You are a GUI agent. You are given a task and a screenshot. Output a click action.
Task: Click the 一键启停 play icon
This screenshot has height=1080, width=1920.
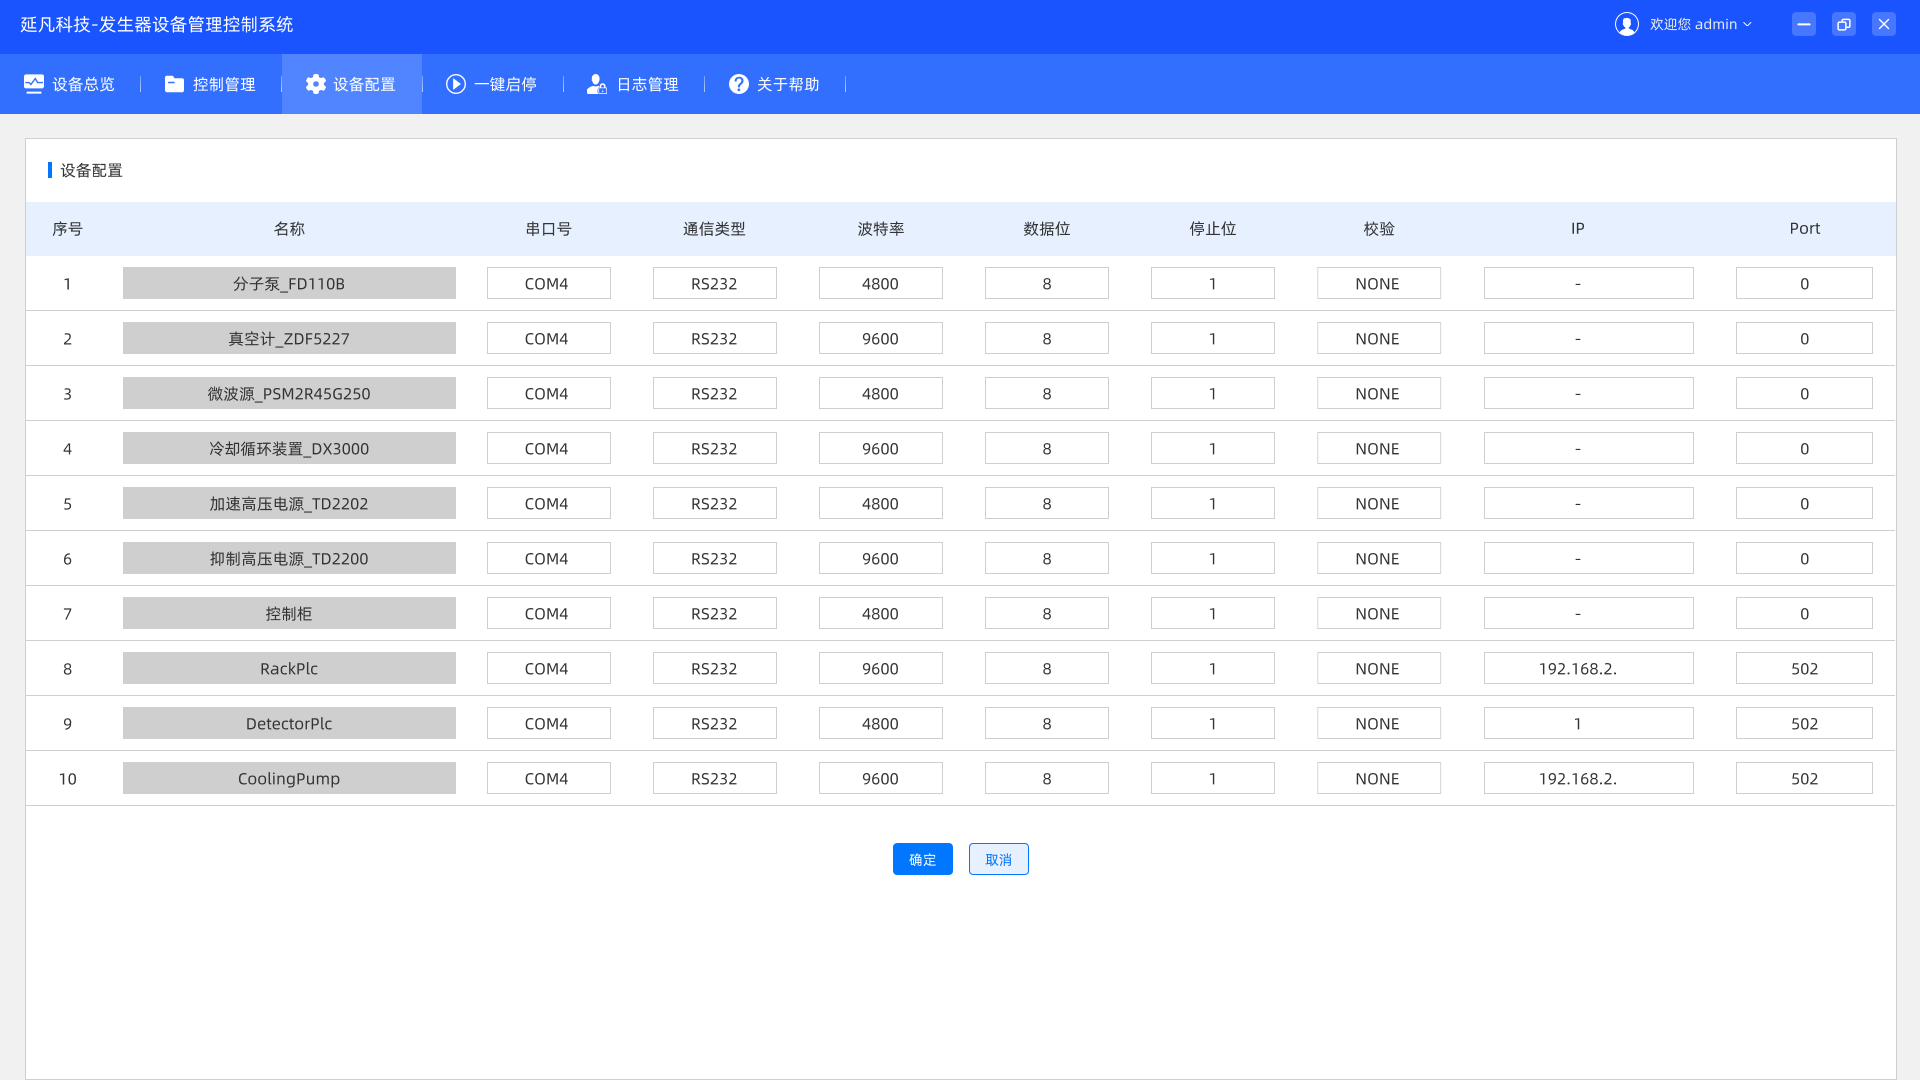456,84
